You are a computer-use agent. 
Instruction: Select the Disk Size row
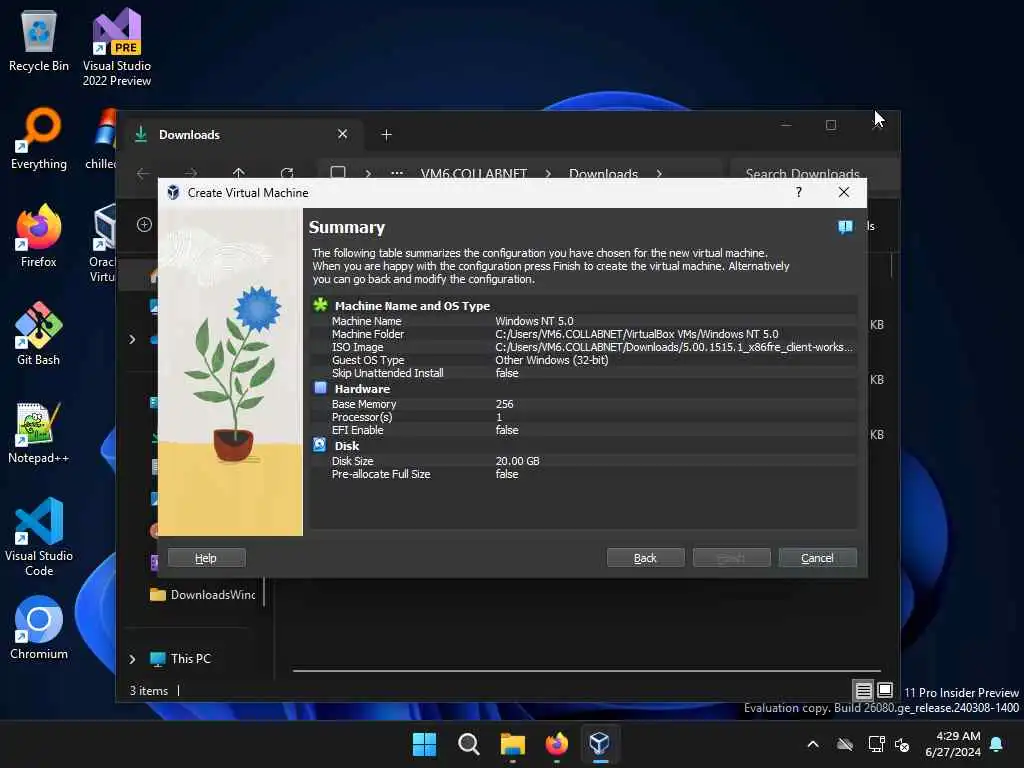584,460
